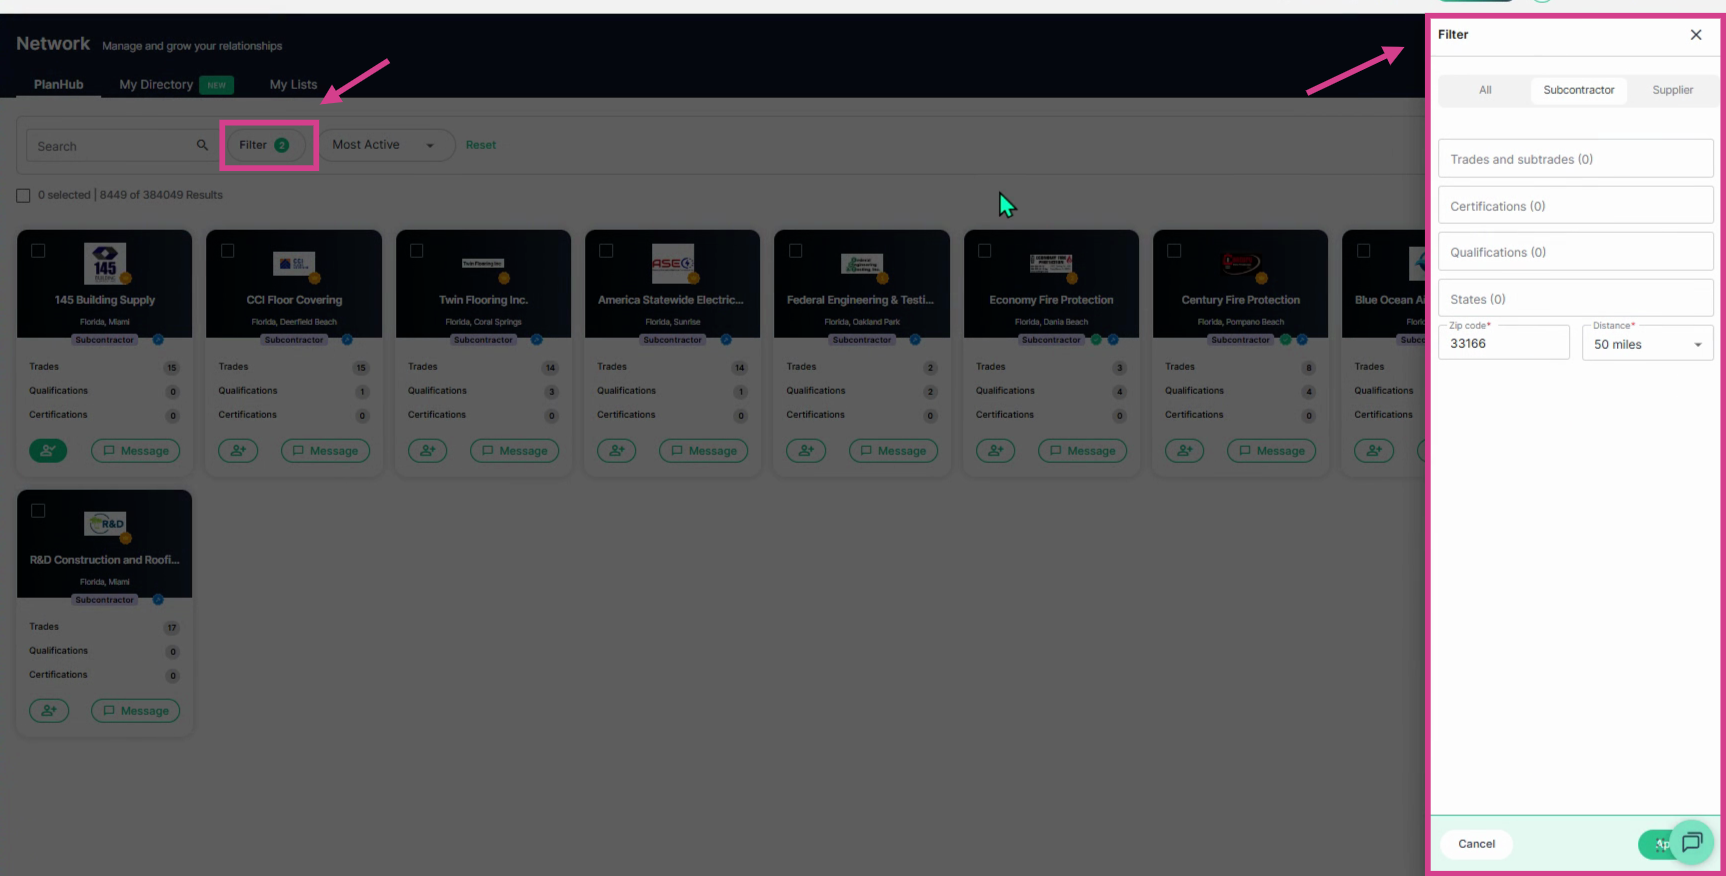
Task: Open the States filter selector
Action: [x=1575, y=299]
